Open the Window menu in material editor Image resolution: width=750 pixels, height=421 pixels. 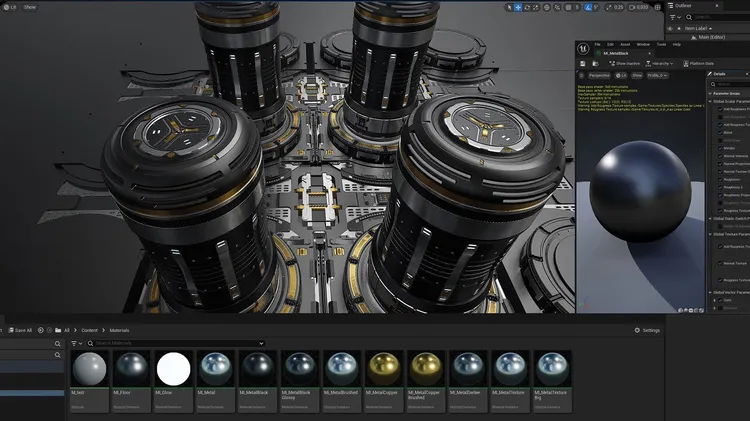tap(643, 44)
